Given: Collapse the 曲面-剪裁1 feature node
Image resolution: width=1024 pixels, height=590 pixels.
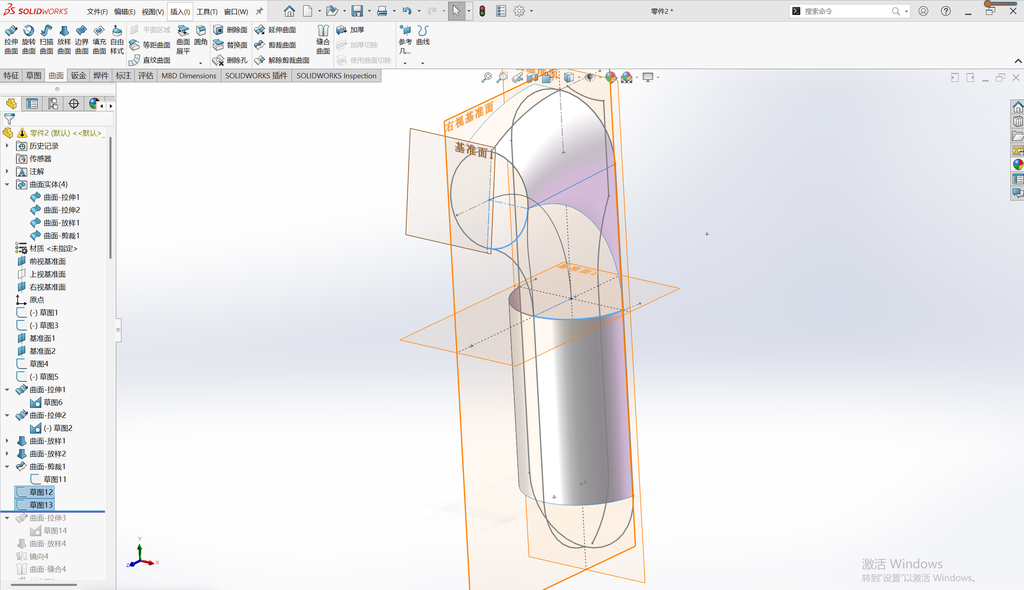Looking at the screenshot, I should coord(7,467).
